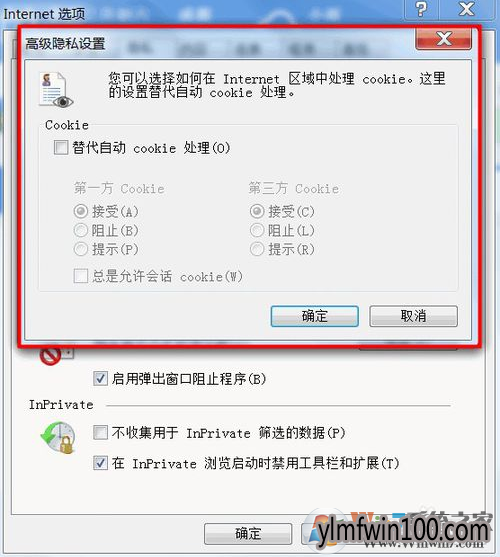This screenshot has width=500, height=557.
Task: Close the 高级隐私设置 dialog
Action: tap(444, 39)
